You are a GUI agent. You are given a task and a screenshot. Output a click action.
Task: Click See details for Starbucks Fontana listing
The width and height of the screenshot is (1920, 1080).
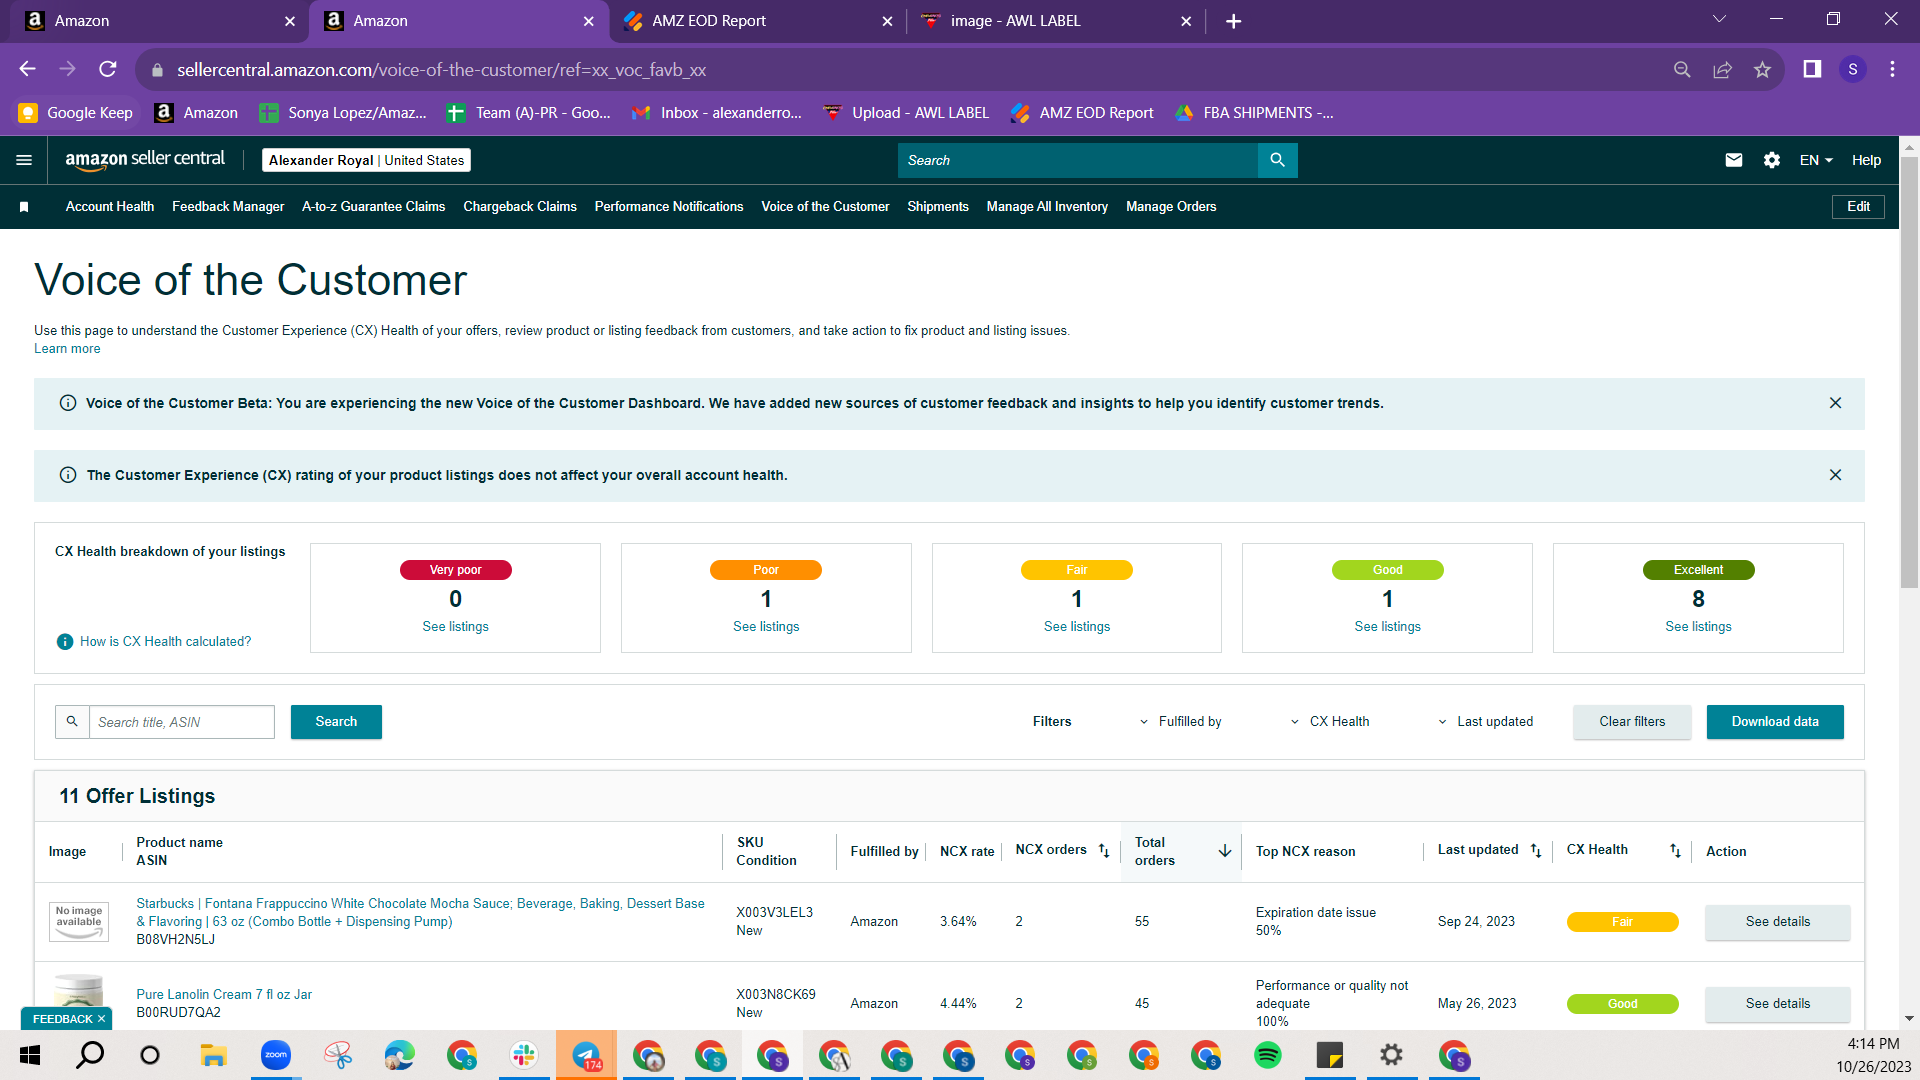1777,922
